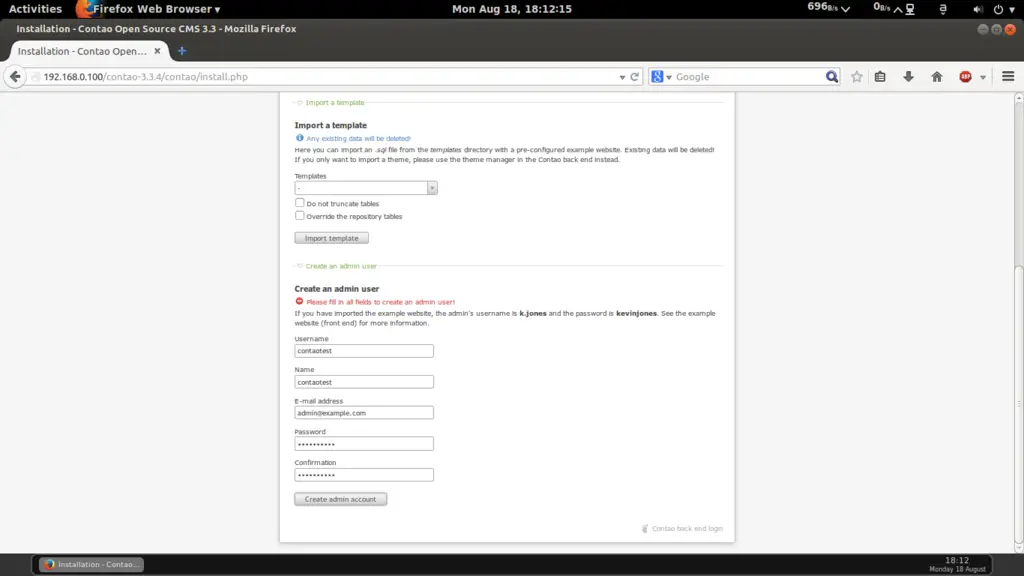Click 'Any existing data will be deleted!' notice
This screenshot has width=1024, height=576.
[x=359, y=138]
